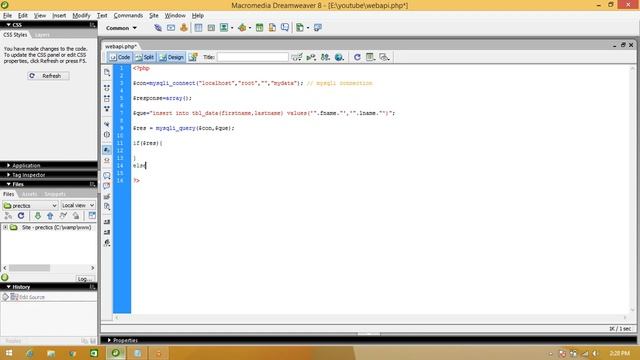The width and height of the screenshot is (640, 360).
Task: Click Collapse Full Tag in coding toolbar
Action: [107, 88]
